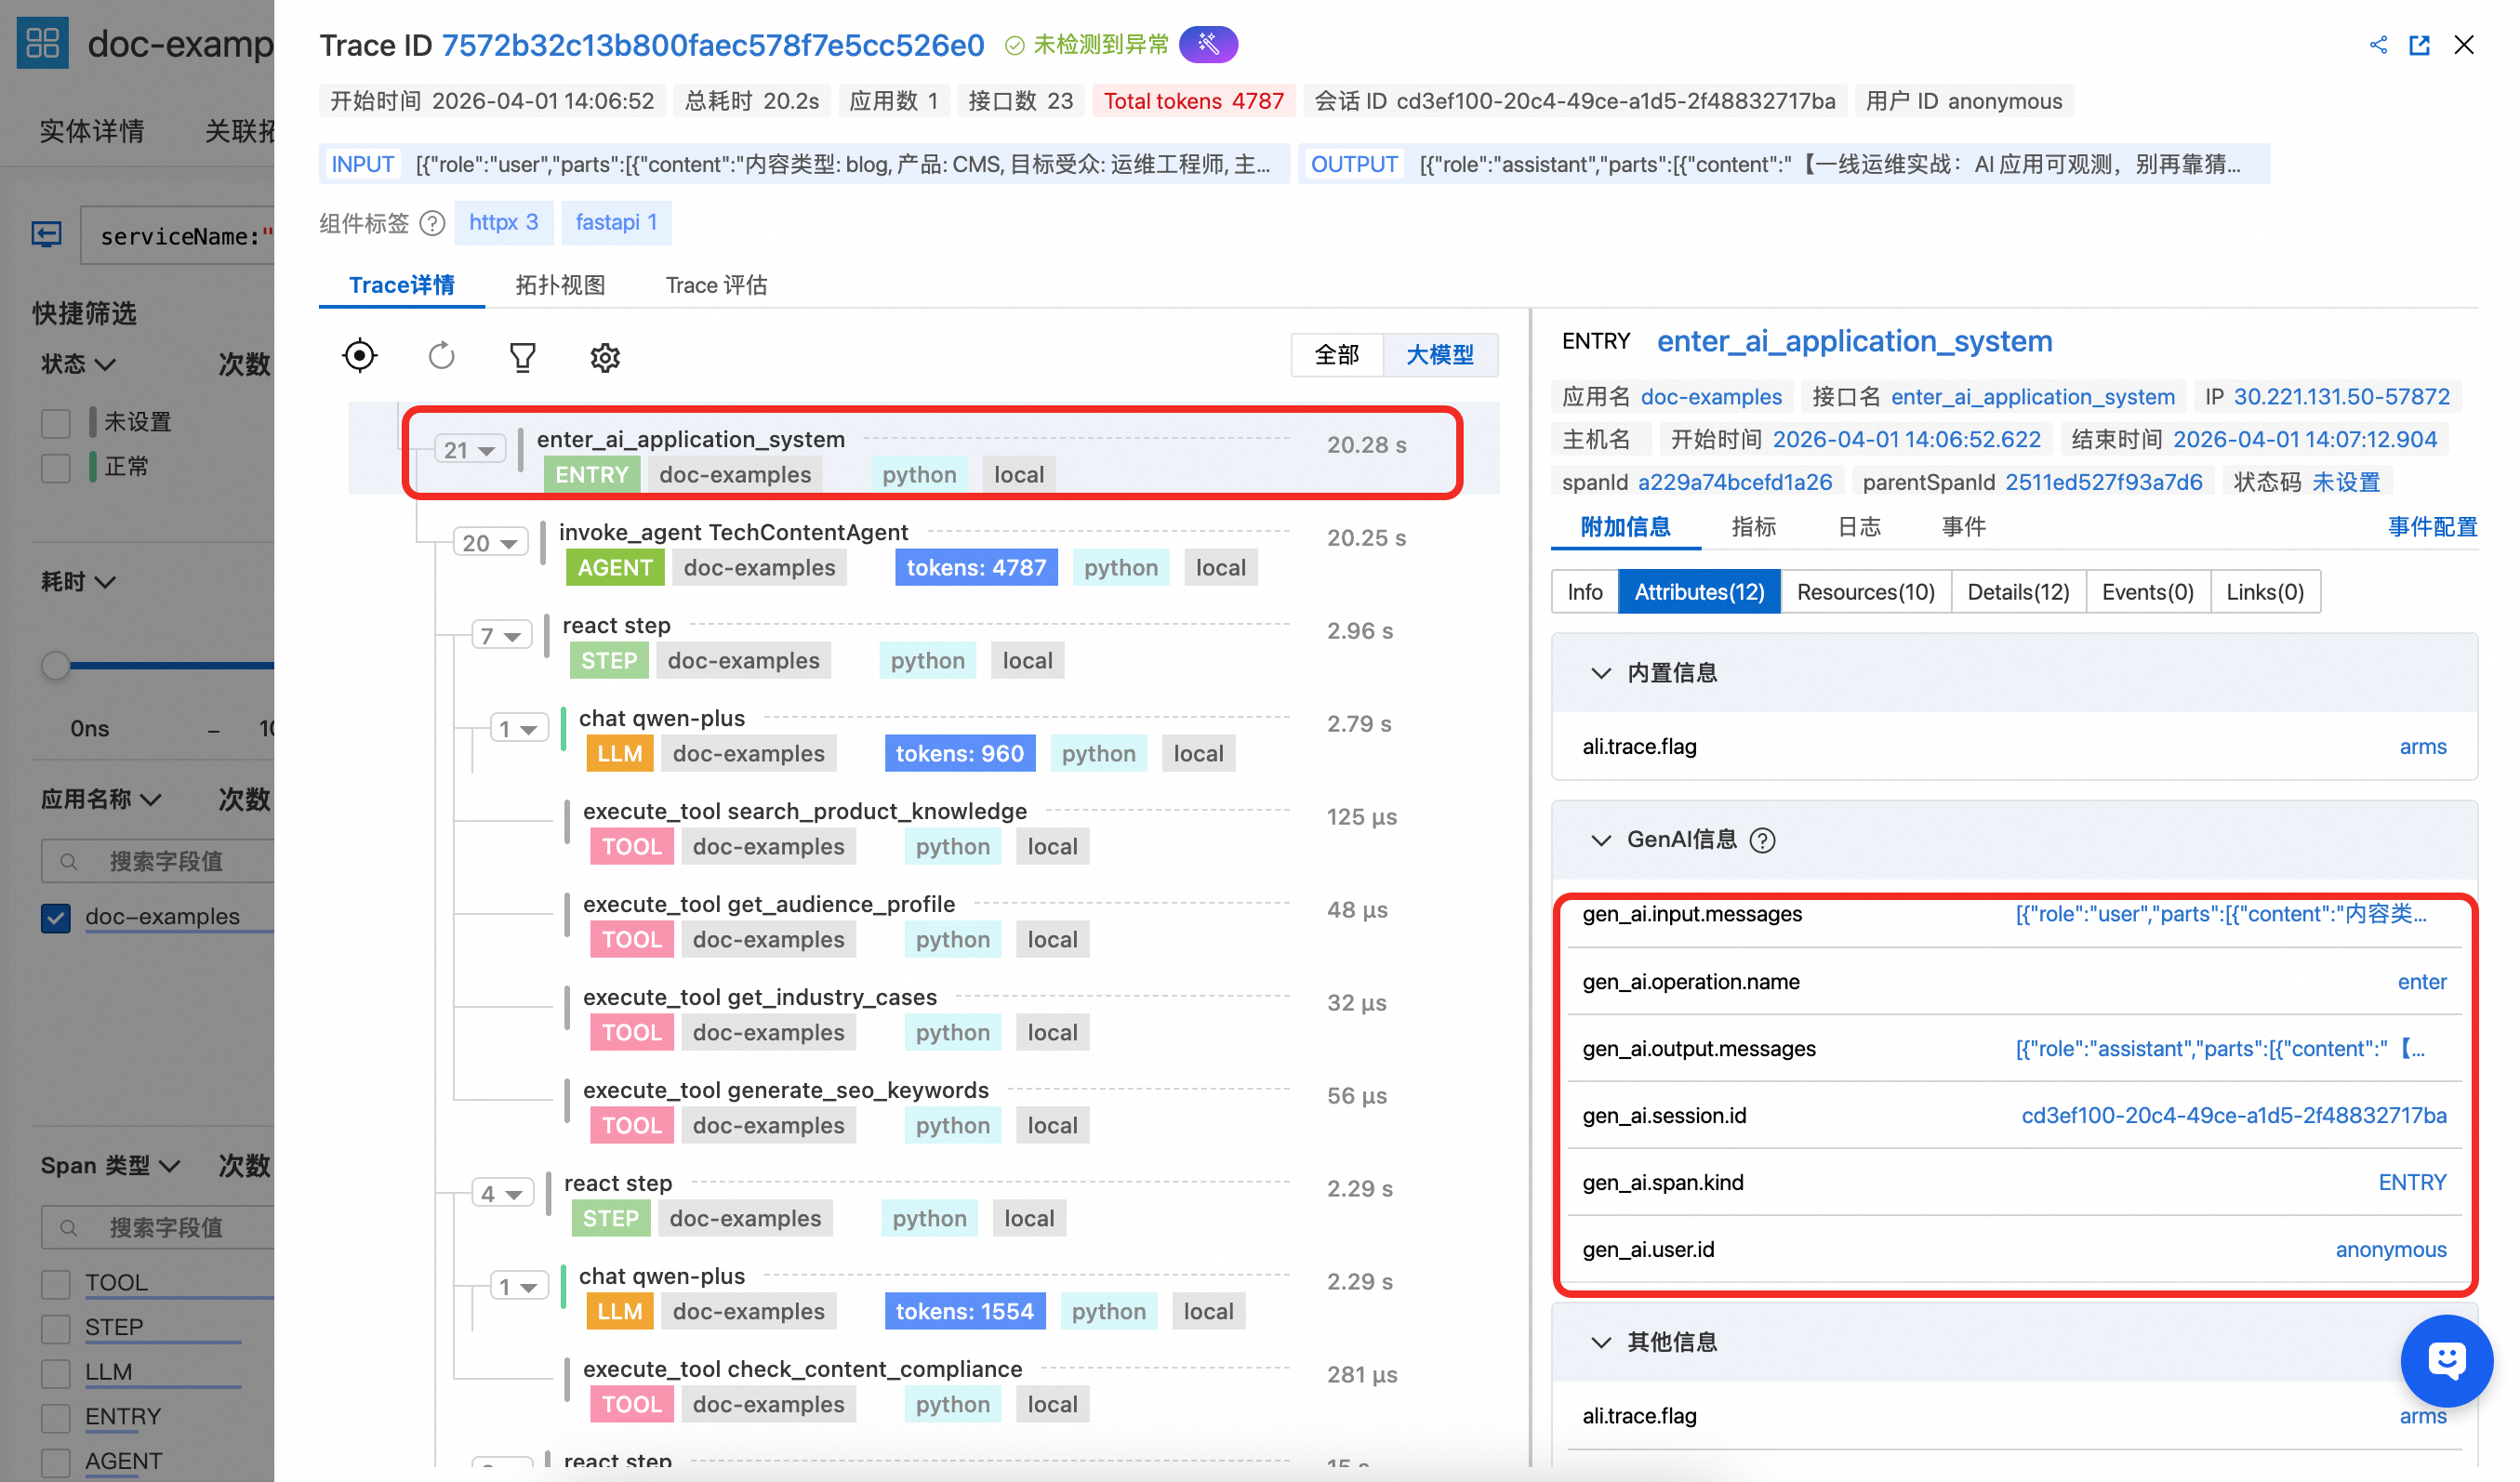Viewport: 2520px width, 1482px height.
Task: Click the purple AI diagnosis wand icon
Action: coord(1208,45)
